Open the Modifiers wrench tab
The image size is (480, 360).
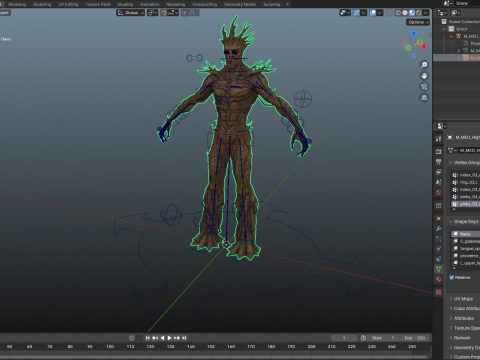pos(439,229)
